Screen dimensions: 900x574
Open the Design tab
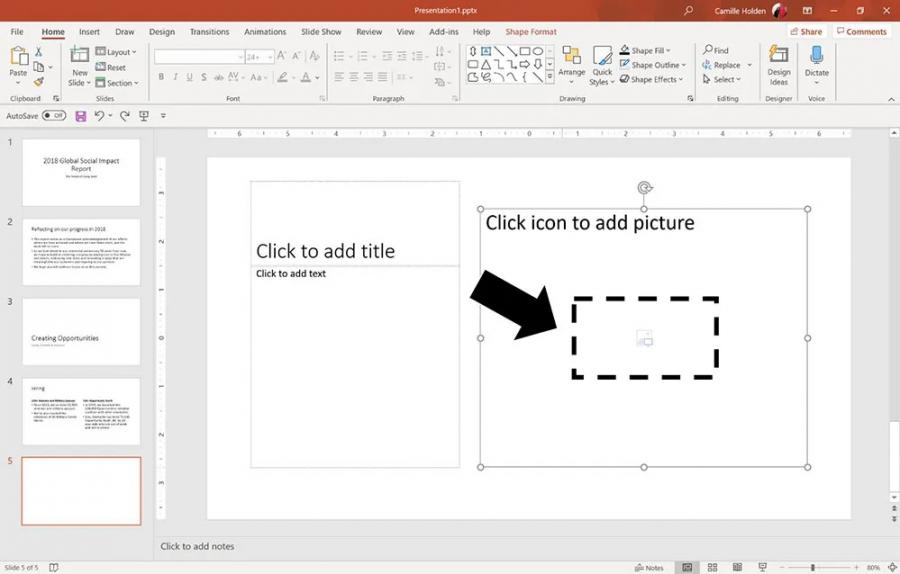pyautogui.click(x=162, y=32)
